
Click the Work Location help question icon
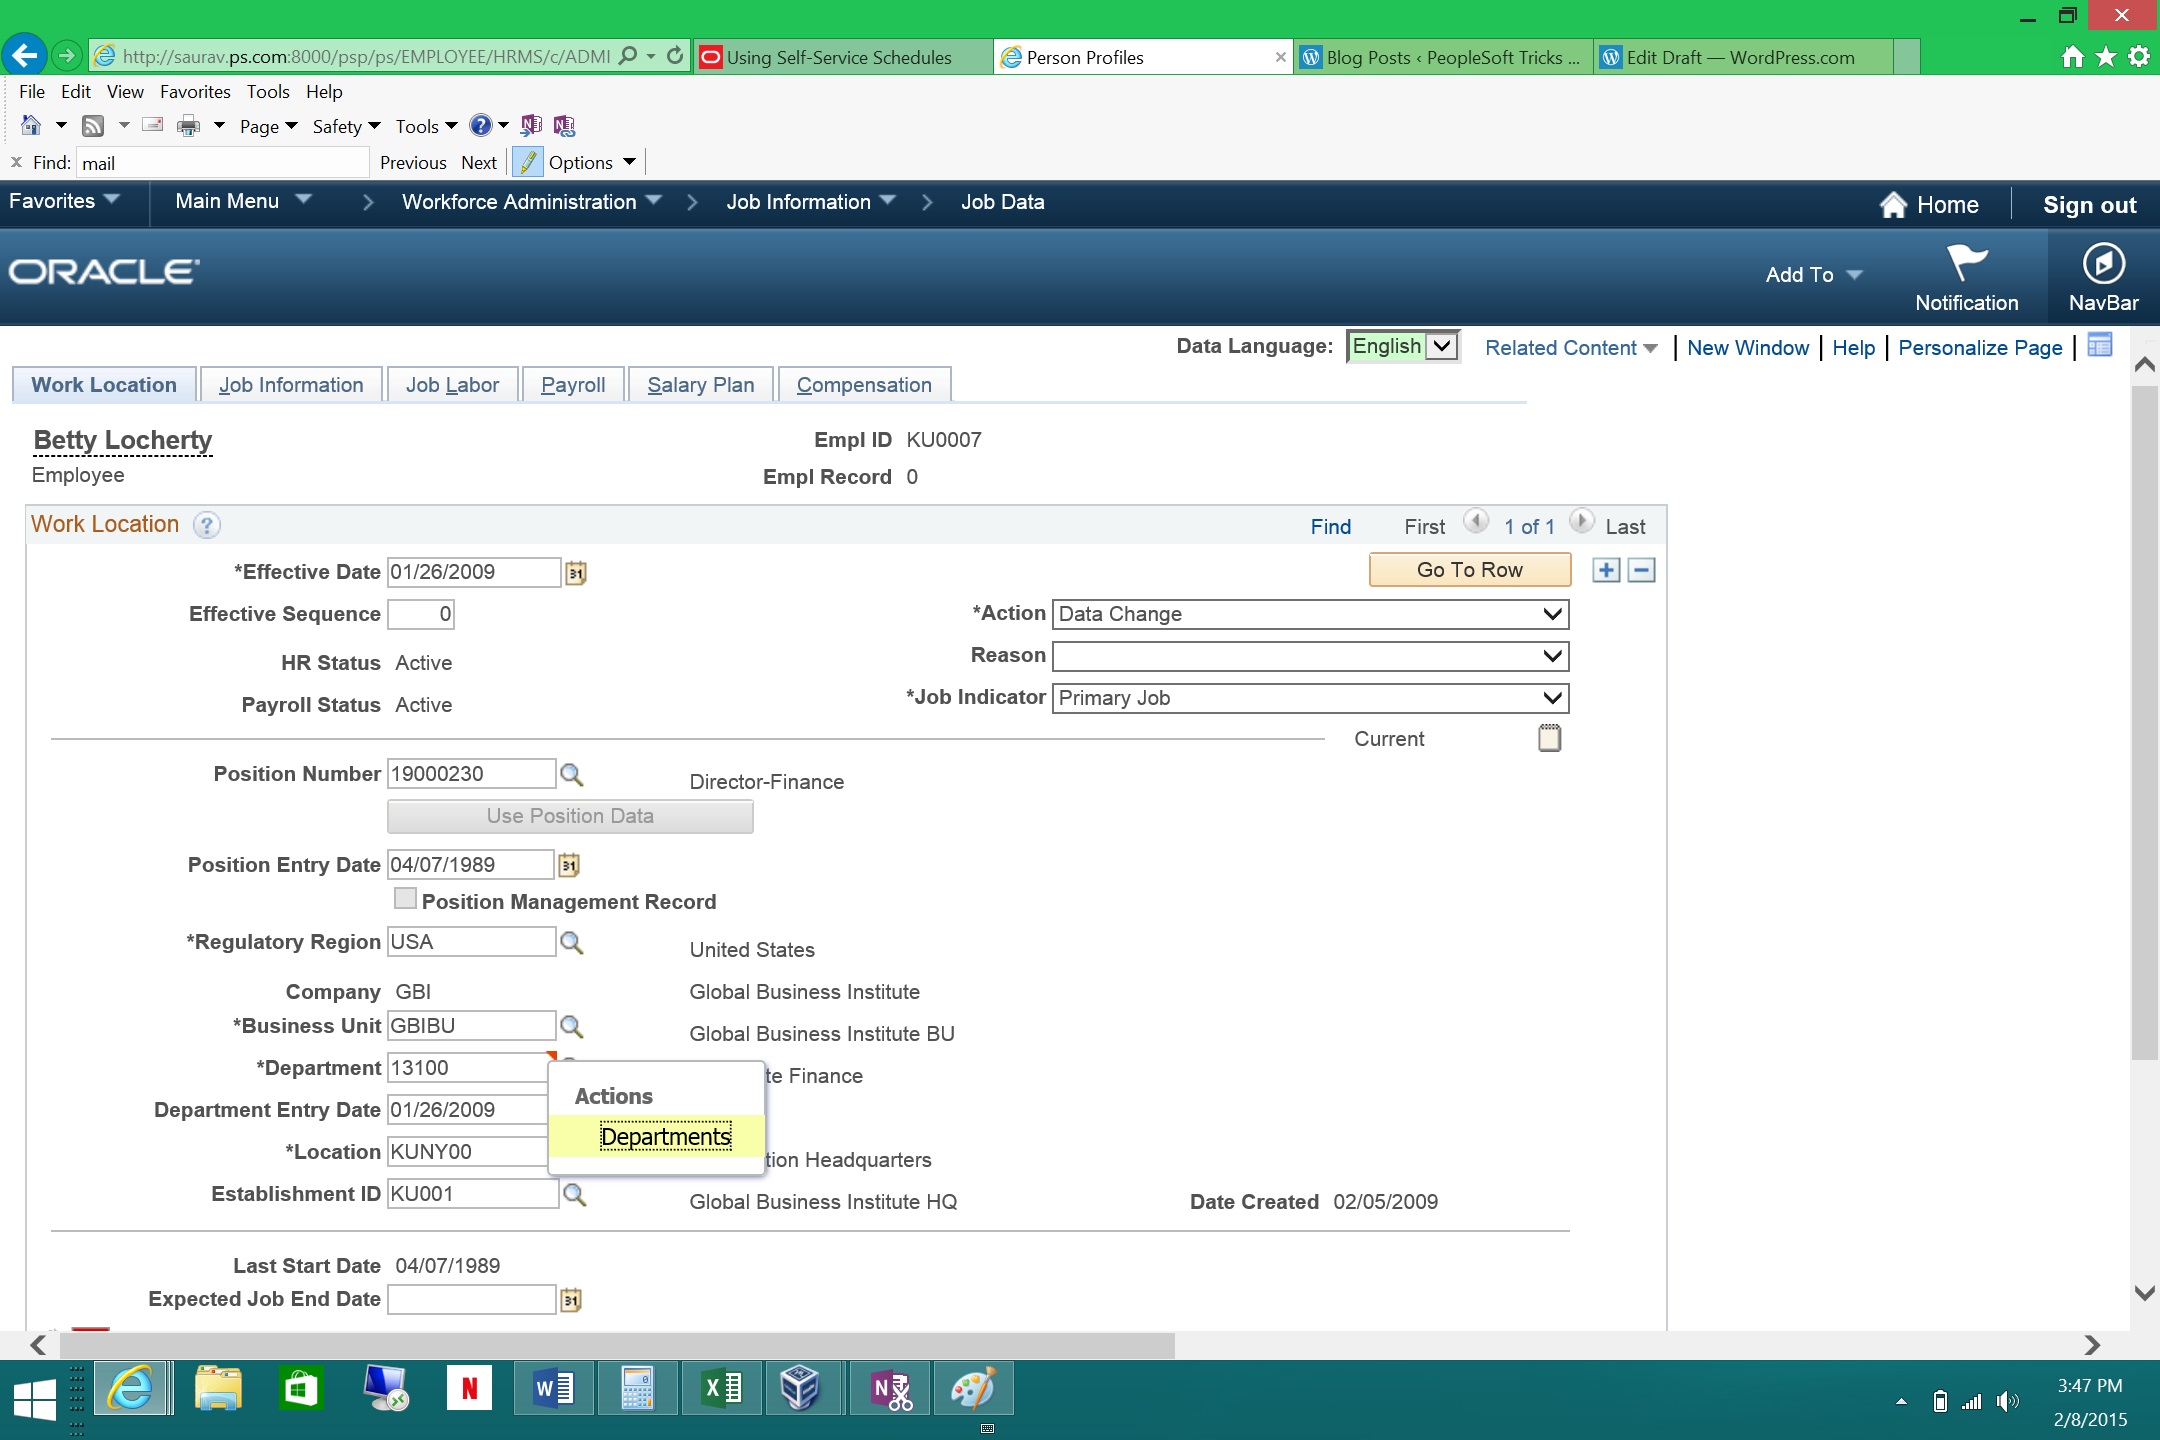(x=206, y=526)
